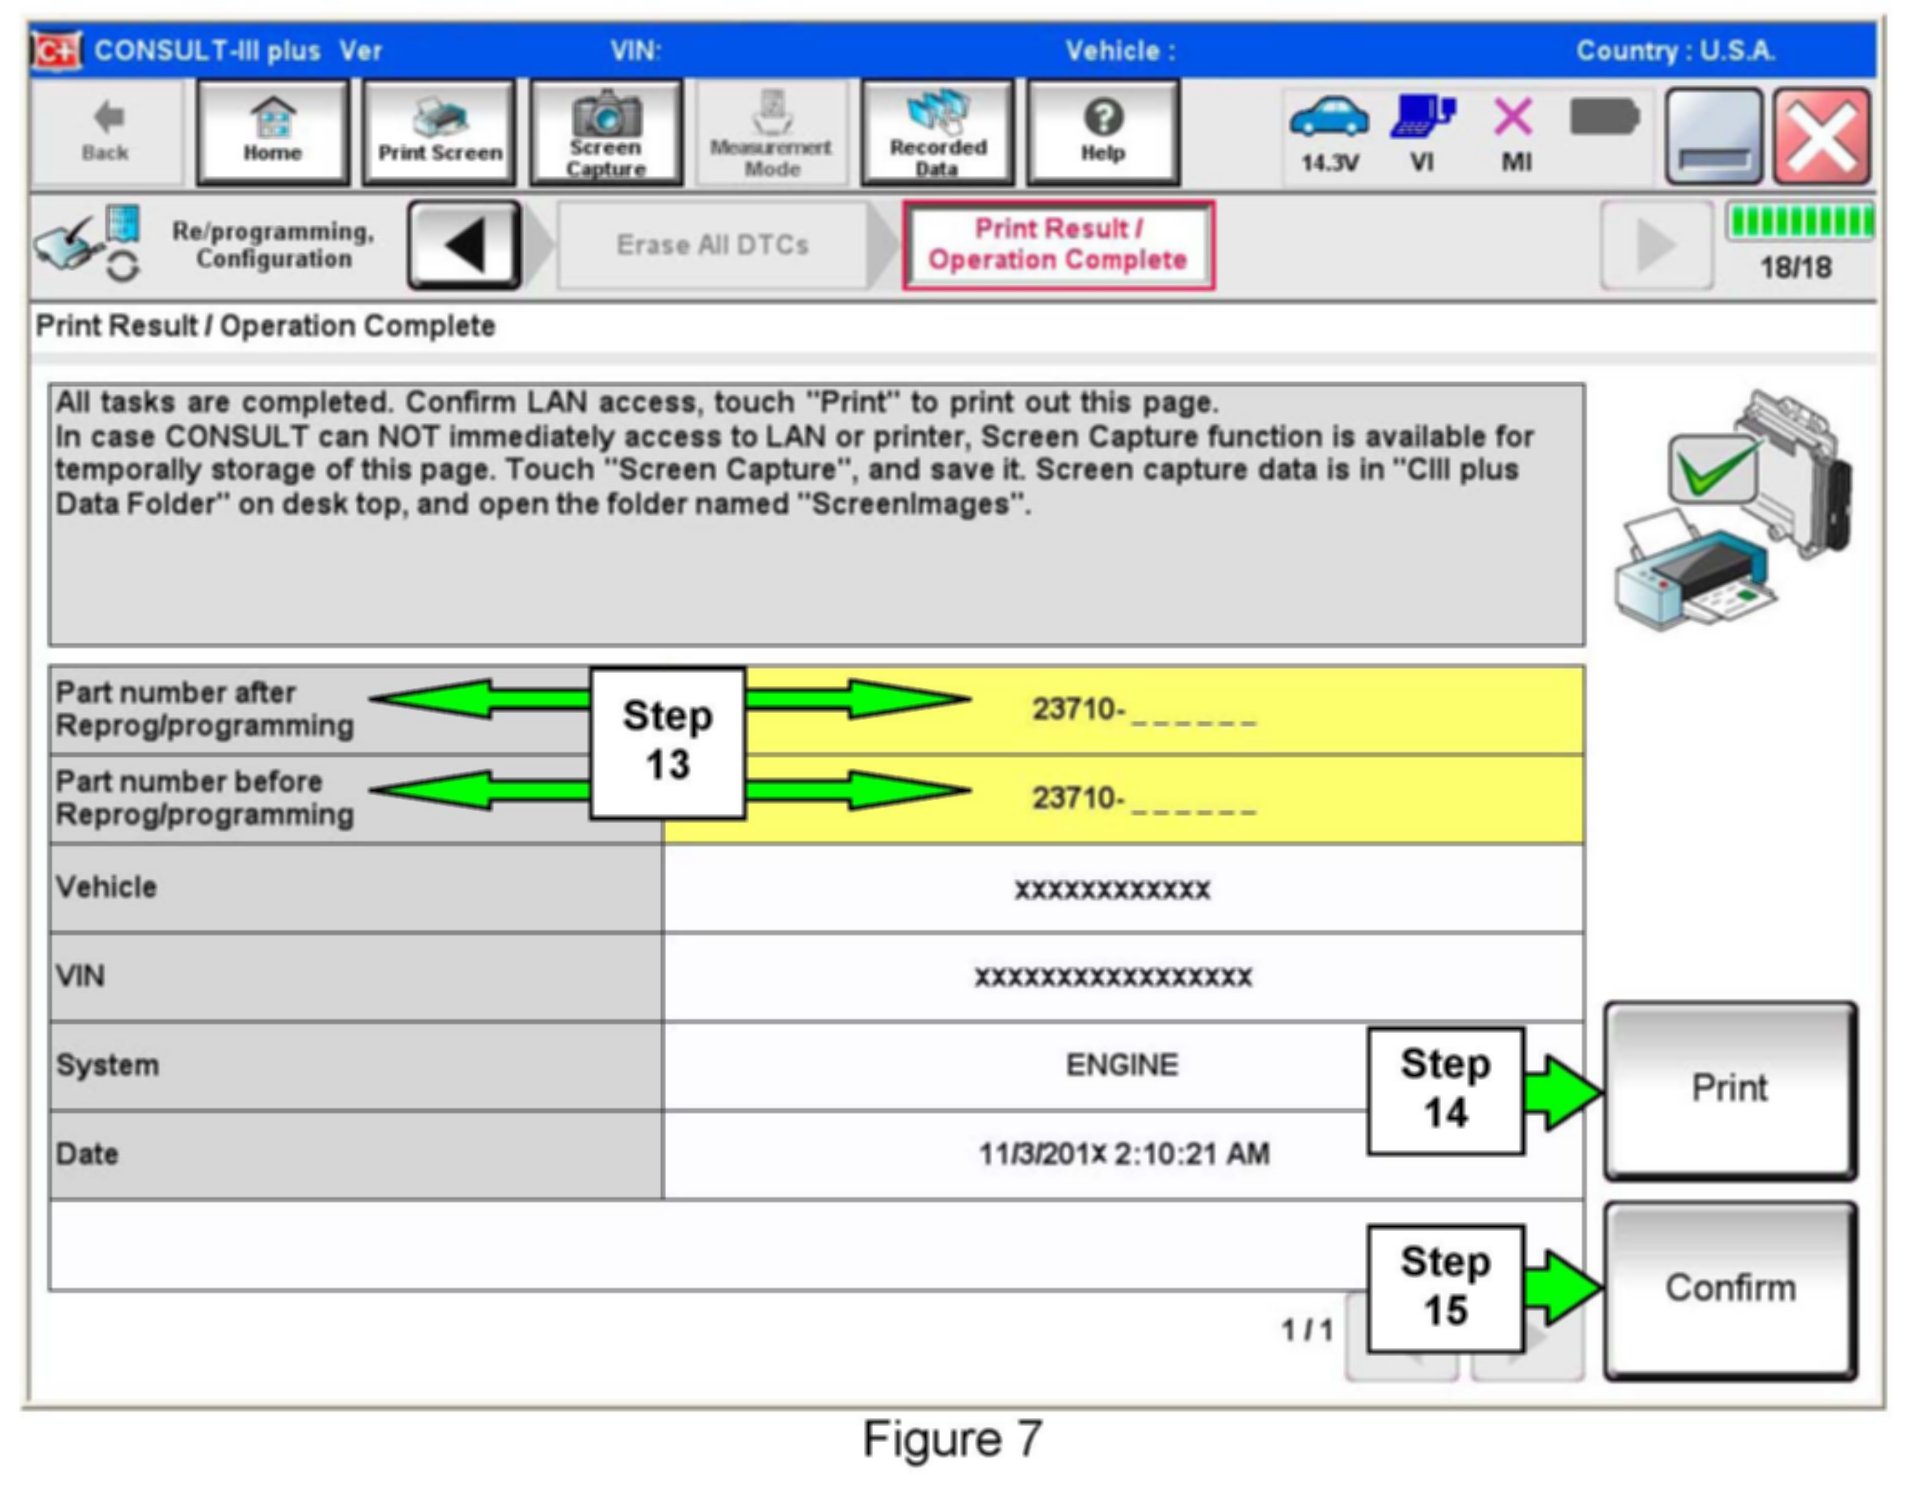Click the Home toolbar icon

point(272,132)
